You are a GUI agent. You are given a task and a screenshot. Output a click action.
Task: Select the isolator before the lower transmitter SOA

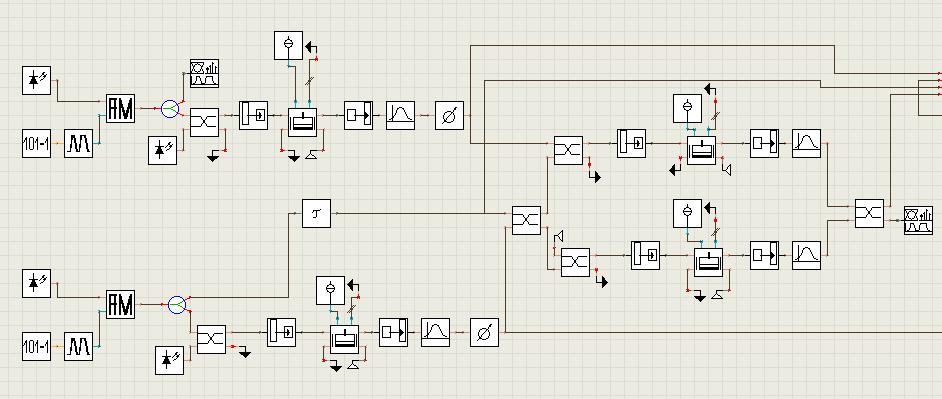(x=281, y=332)
